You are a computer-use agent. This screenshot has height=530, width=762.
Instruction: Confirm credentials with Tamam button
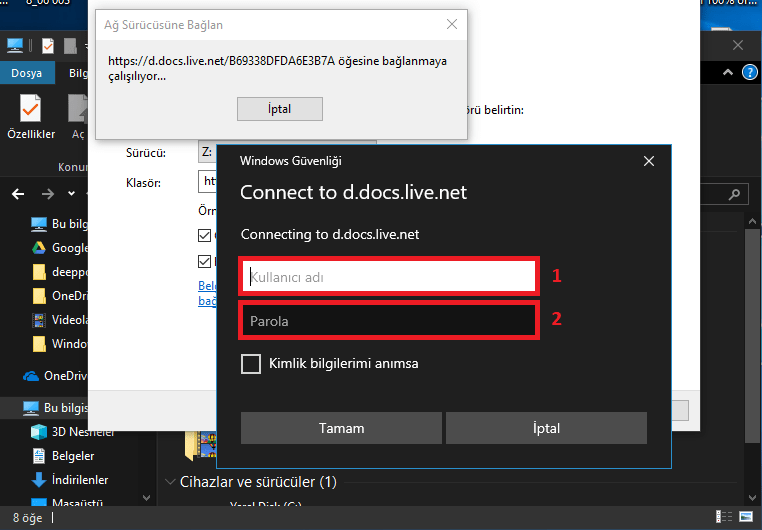coord(341,428)
